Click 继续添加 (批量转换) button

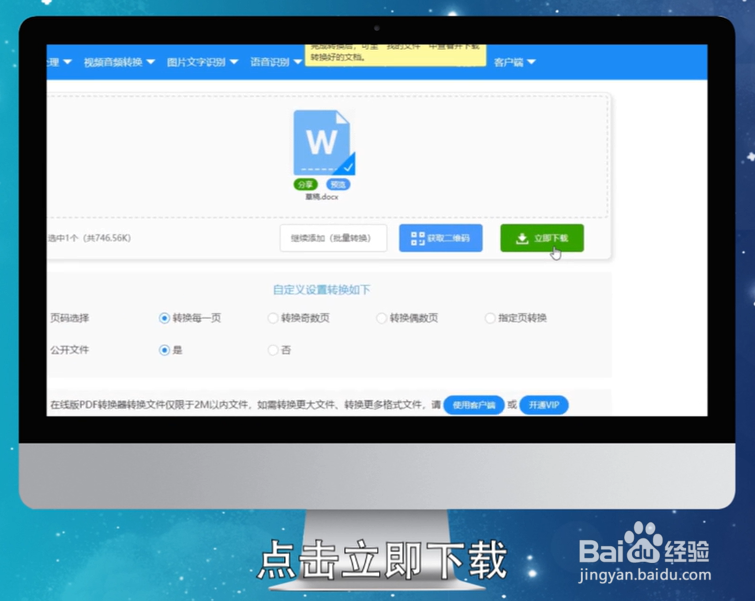(333, 238)
